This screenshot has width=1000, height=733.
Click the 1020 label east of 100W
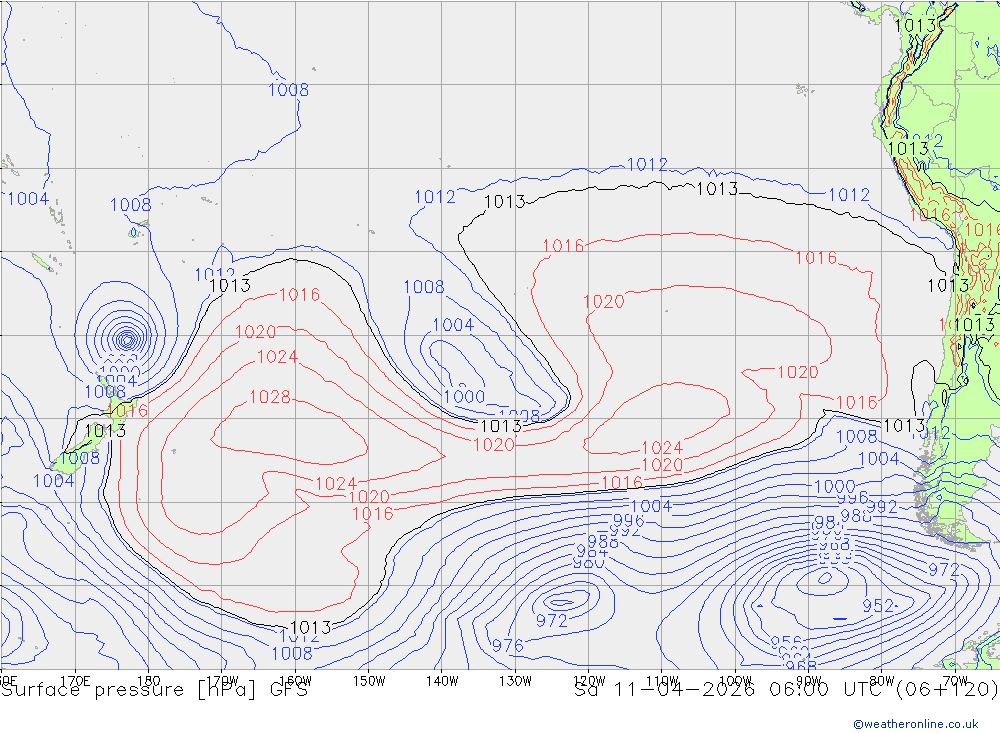click(x=798, y=372)
